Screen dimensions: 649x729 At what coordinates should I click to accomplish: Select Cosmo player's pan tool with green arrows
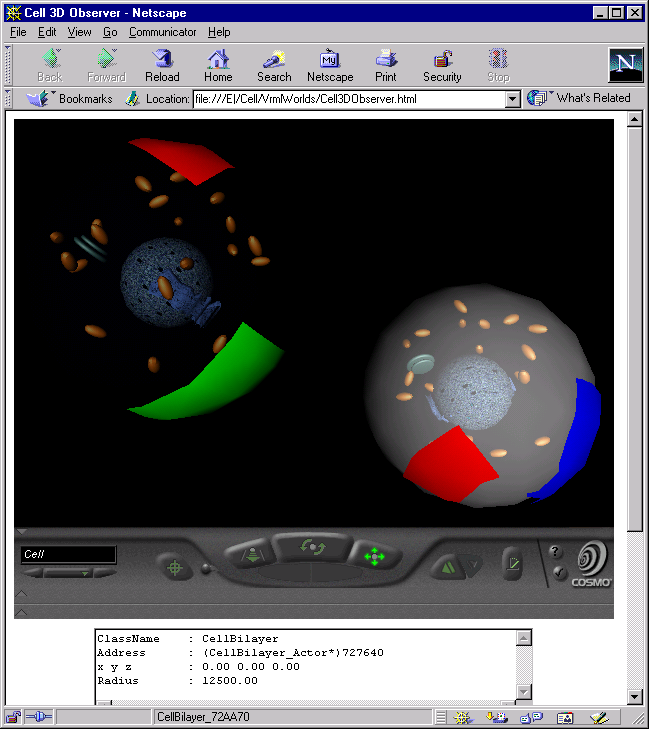click(375, 557)
